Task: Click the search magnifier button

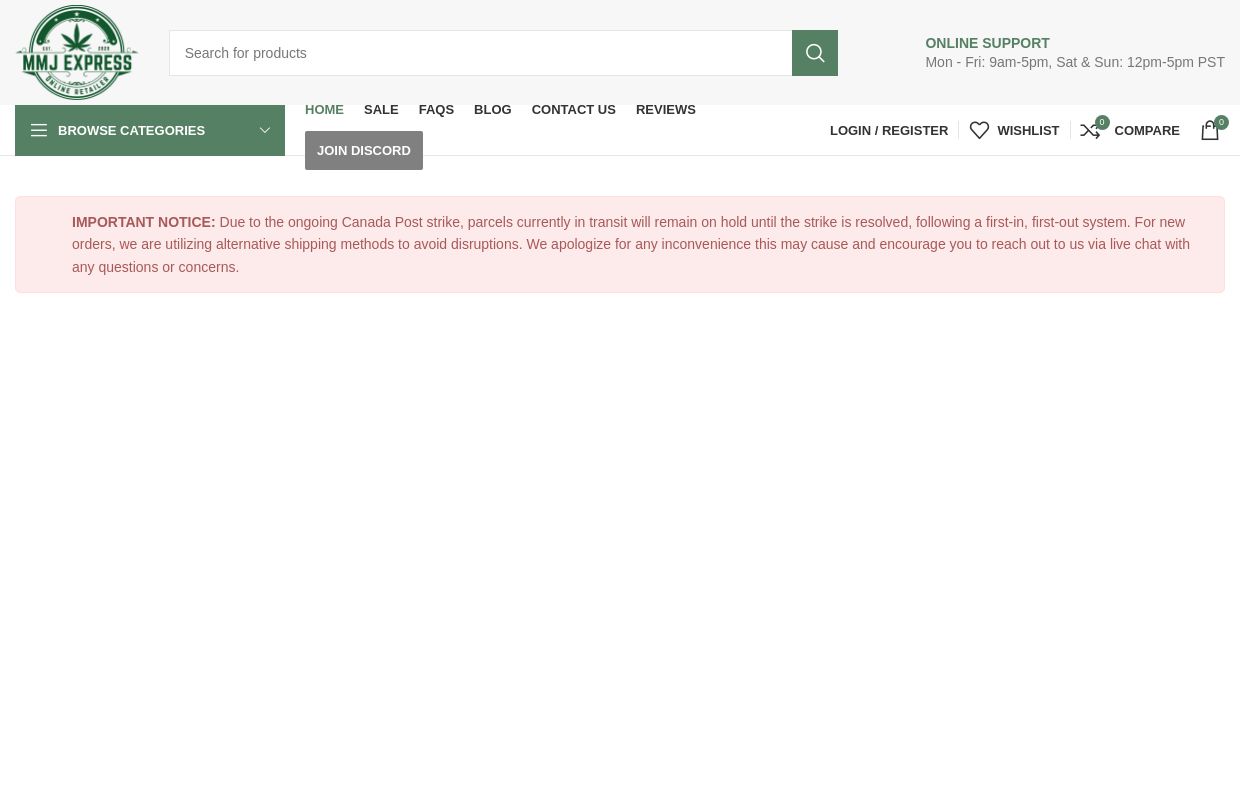Action: pos(815,53)
